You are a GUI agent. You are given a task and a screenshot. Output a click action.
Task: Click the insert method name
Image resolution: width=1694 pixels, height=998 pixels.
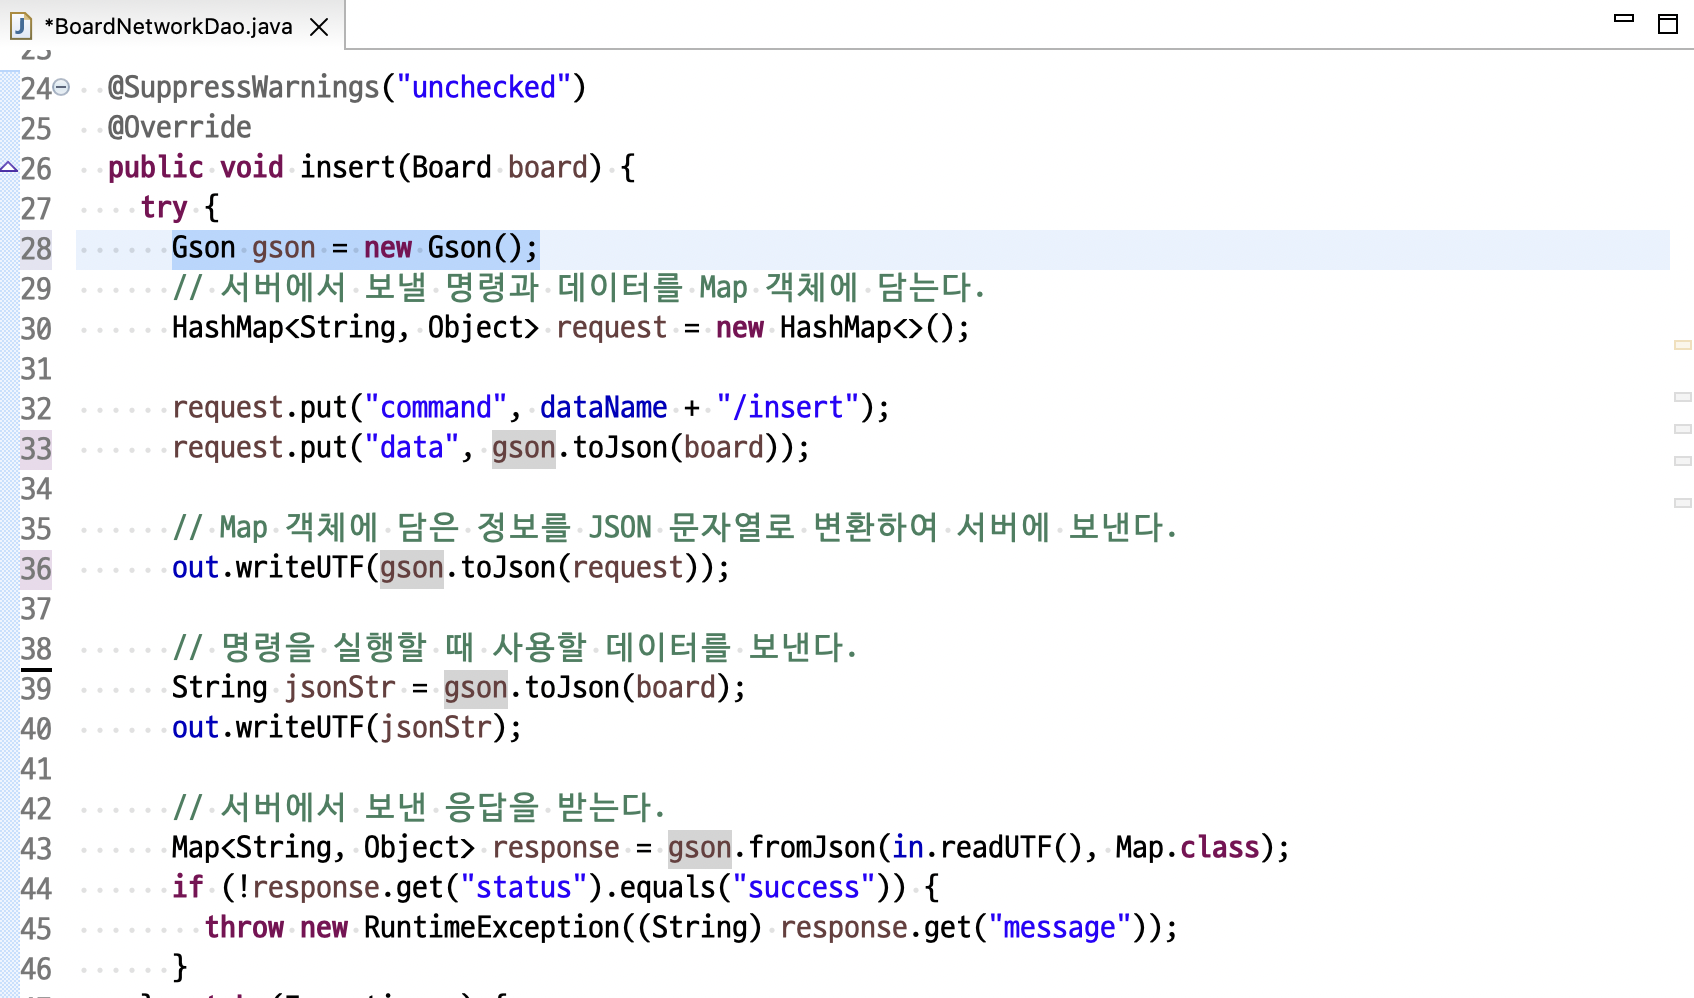pyautogui.click(x=348, y=167)
